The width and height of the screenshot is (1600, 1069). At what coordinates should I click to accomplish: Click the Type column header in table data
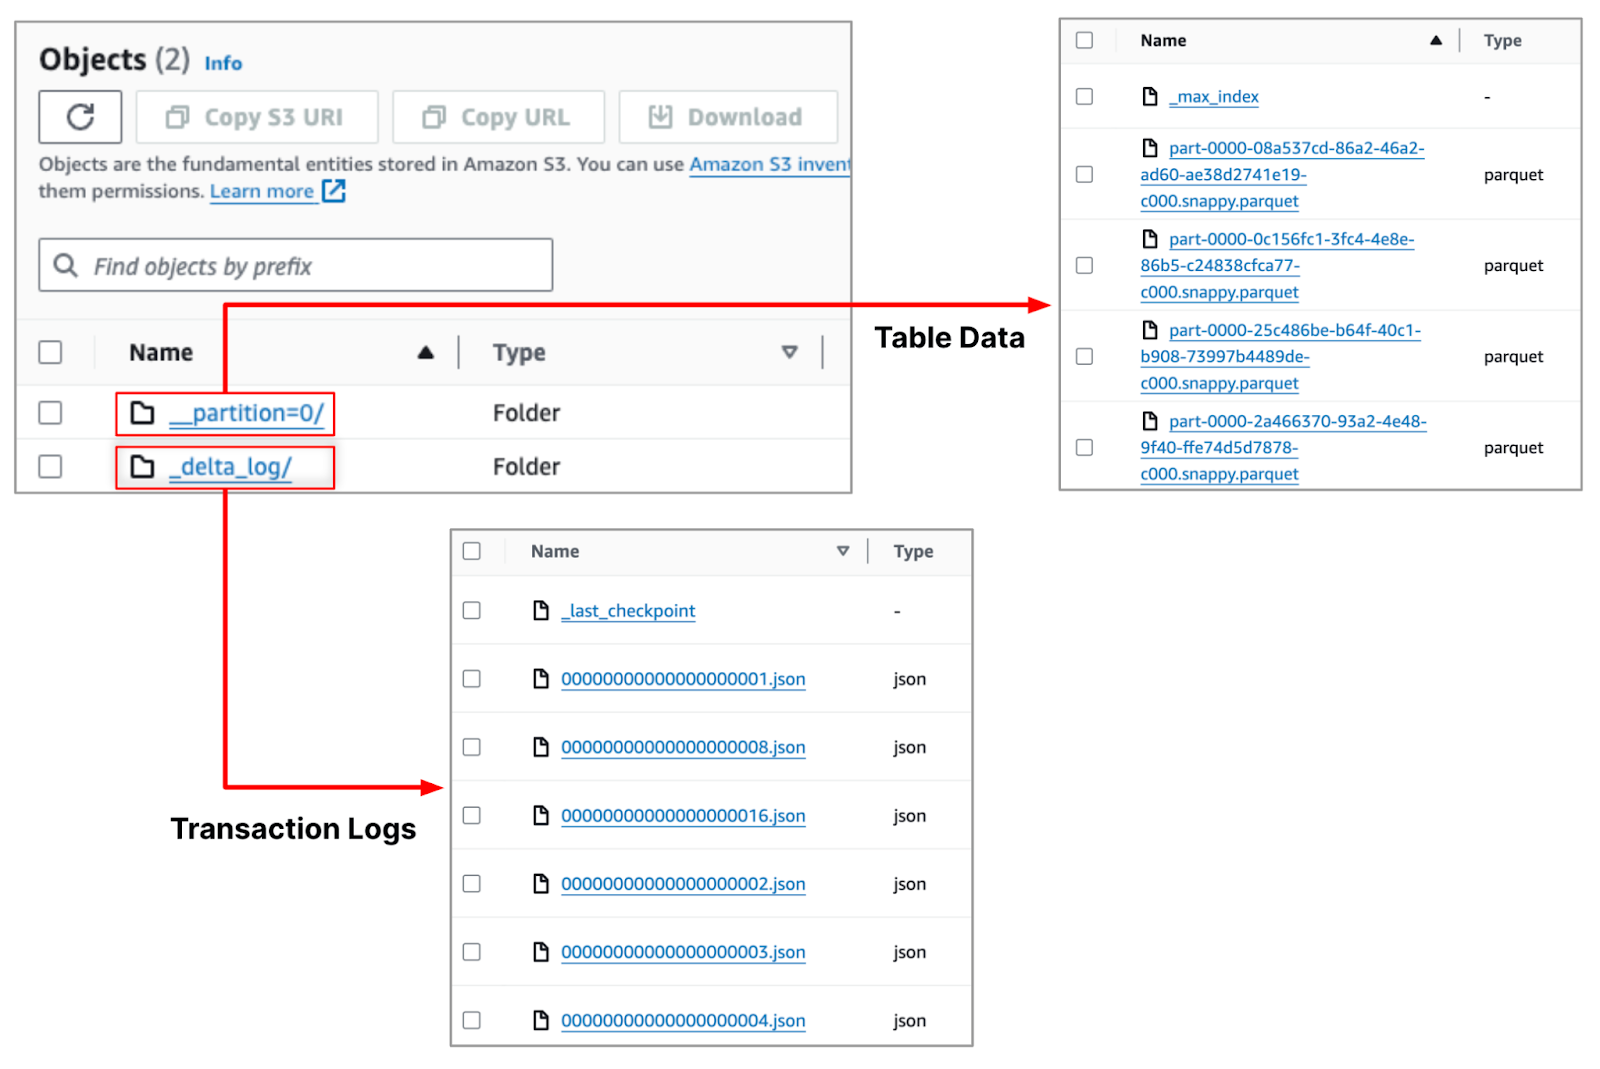pyautogui.click(x=1502, y=41)
